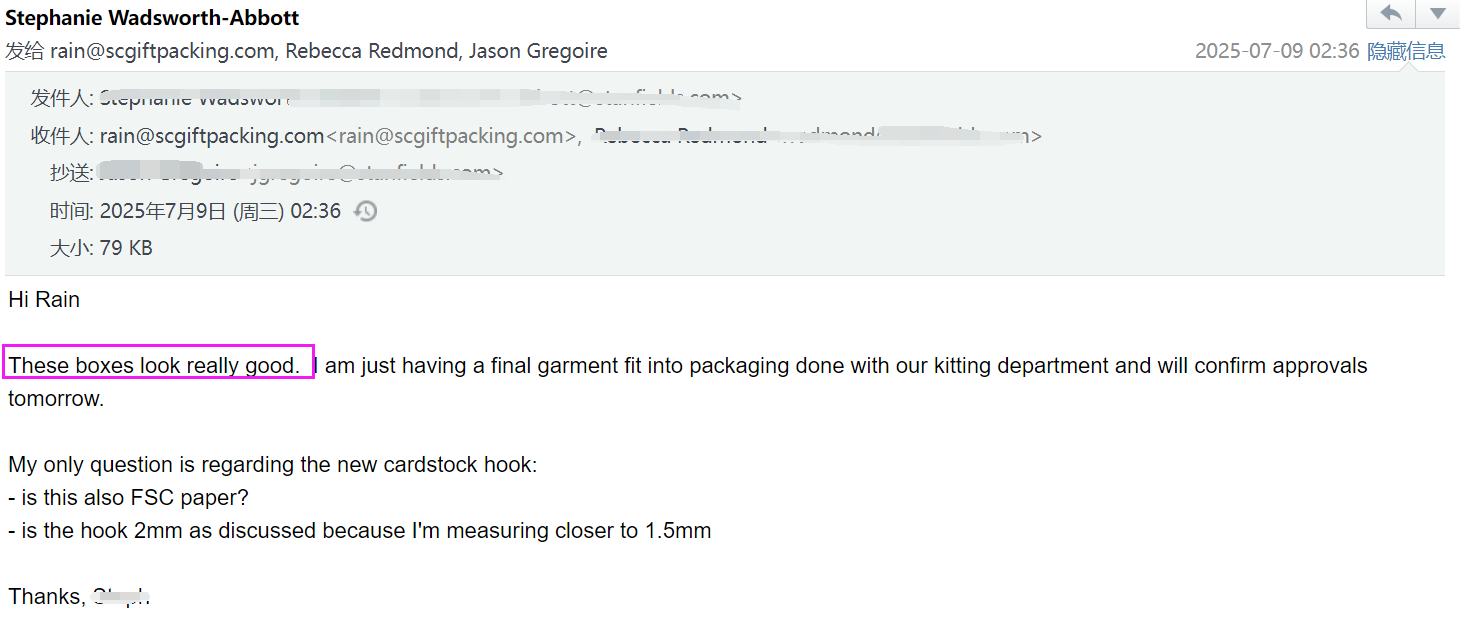This screenshot has height=627, width=1461.
Task: Click the sender name Stephanie Wadsworth-Abbott heading
Action: [x=153, y=18]
